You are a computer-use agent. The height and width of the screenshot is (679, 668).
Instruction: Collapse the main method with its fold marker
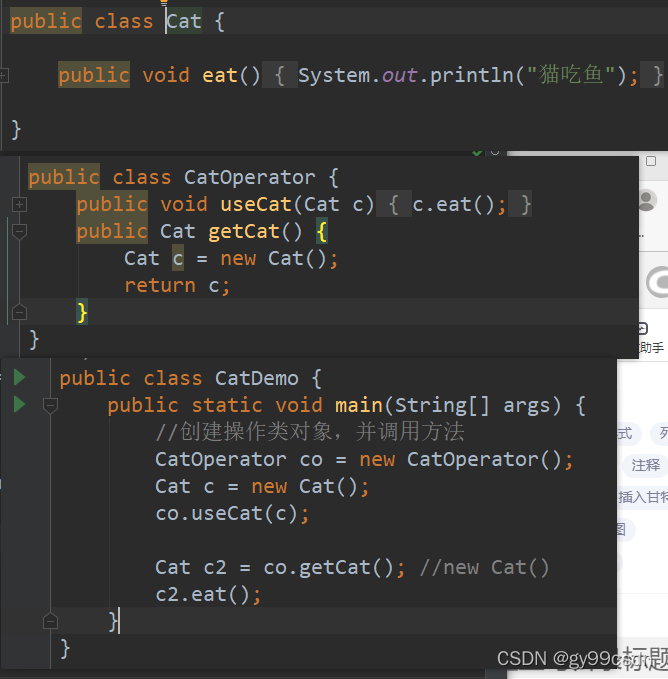coord(50,405)
